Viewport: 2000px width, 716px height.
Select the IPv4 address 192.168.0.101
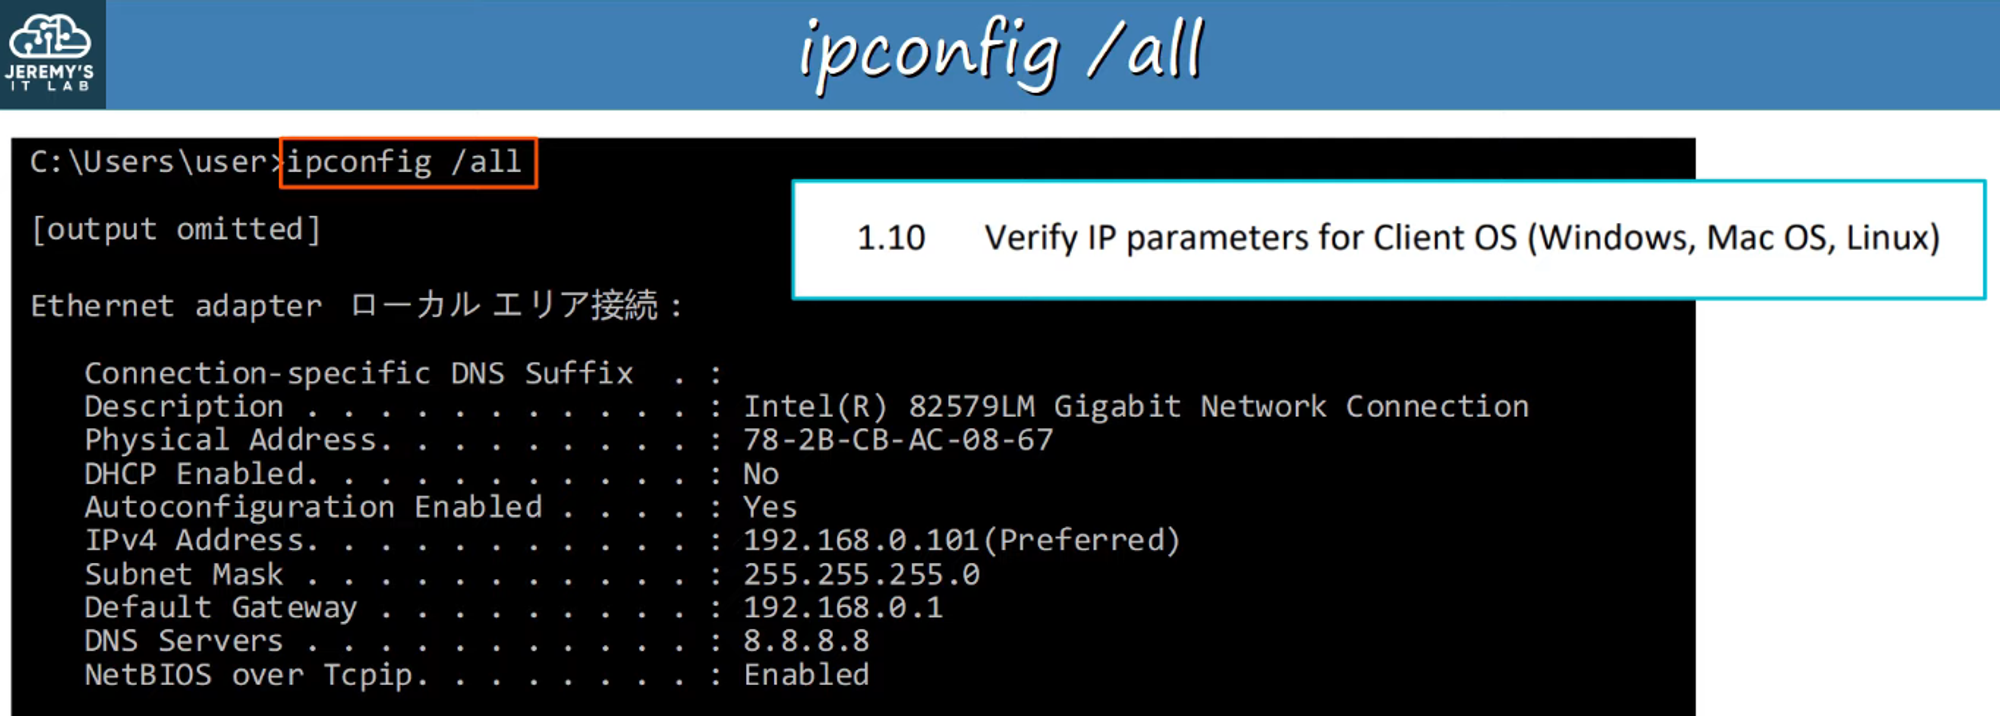(x=860, y=541)
